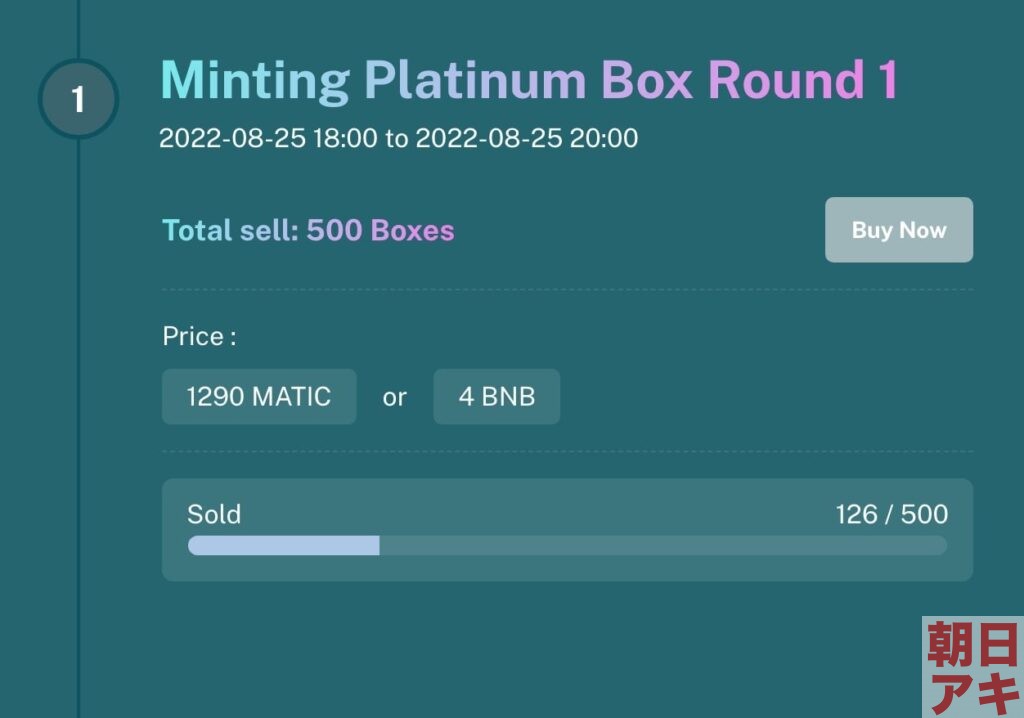Click the word "or" between prices
This screenshot has height=718, width=1024.
(394, 397)
